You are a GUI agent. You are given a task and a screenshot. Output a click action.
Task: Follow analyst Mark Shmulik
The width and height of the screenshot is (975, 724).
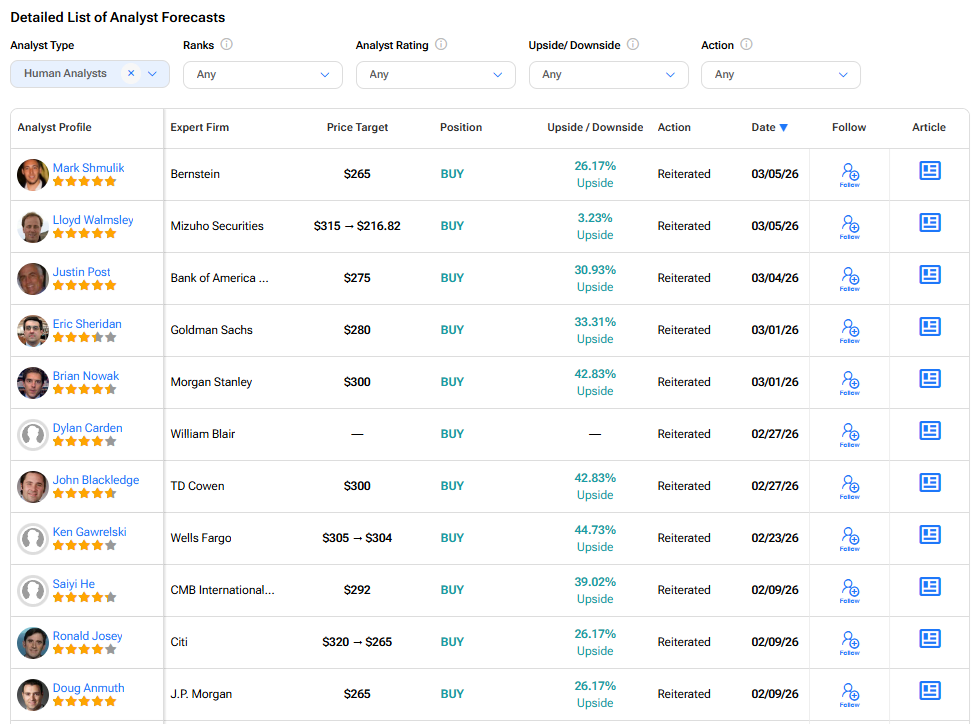(x=849, y=174)
